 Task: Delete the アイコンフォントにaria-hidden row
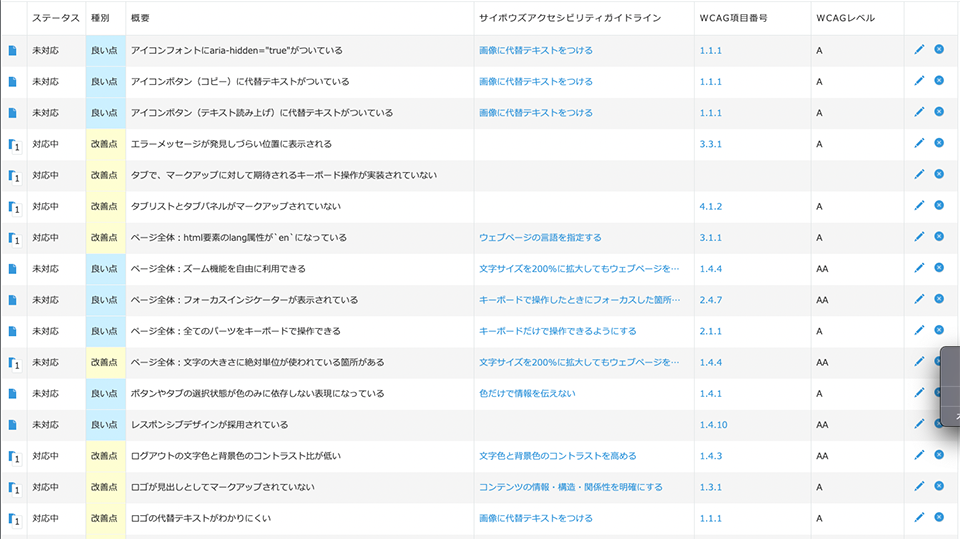[939, 49]
